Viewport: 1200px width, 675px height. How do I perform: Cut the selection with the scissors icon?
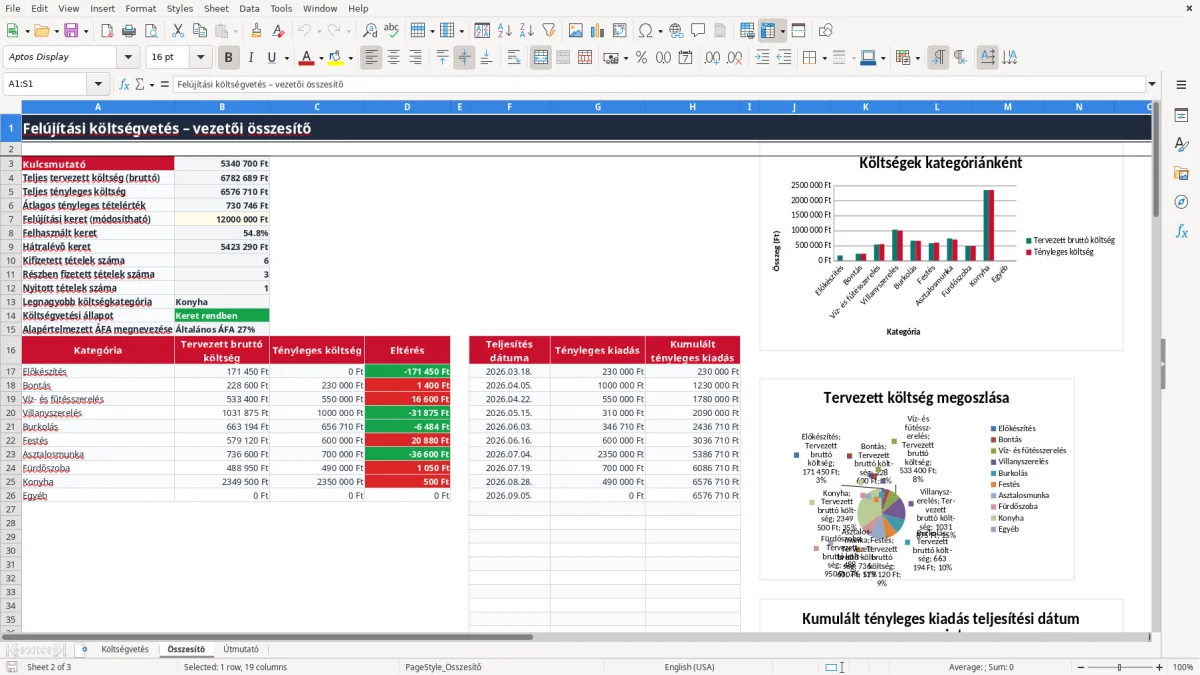tap(178, 31)
